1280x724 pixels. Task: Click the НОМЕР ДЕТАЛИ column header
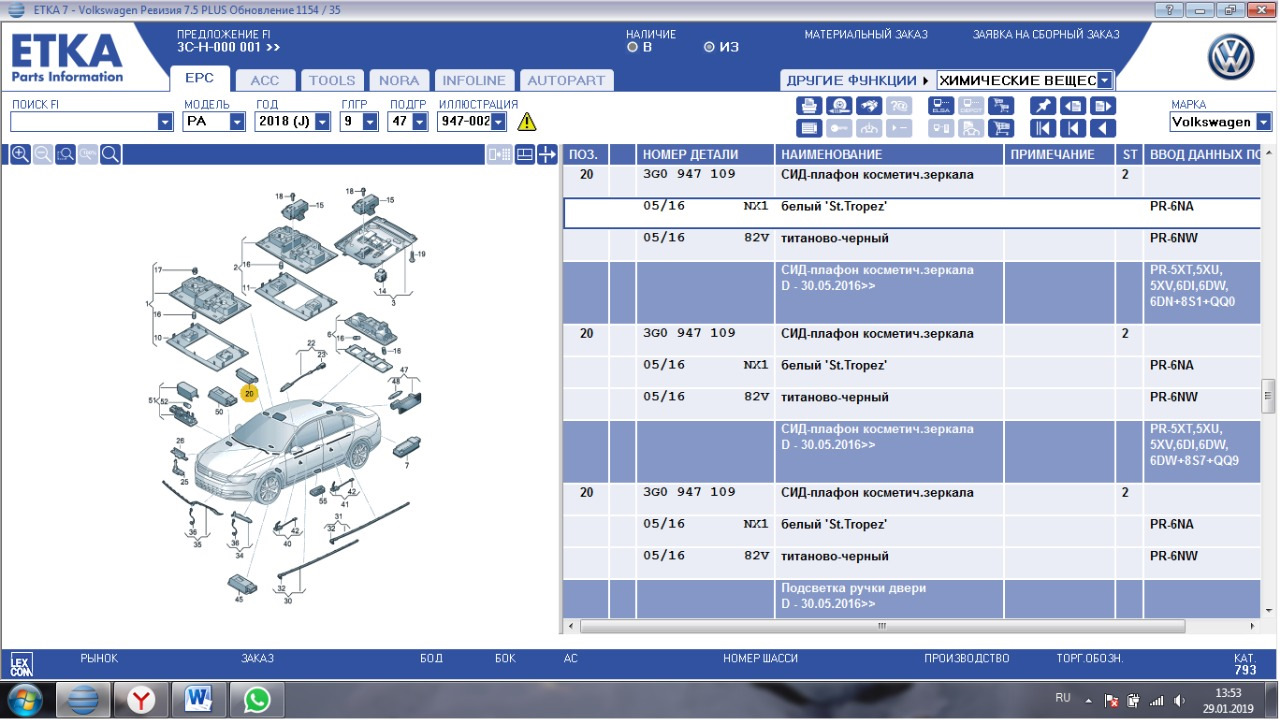pyautogui.click(x=705, y=154)
